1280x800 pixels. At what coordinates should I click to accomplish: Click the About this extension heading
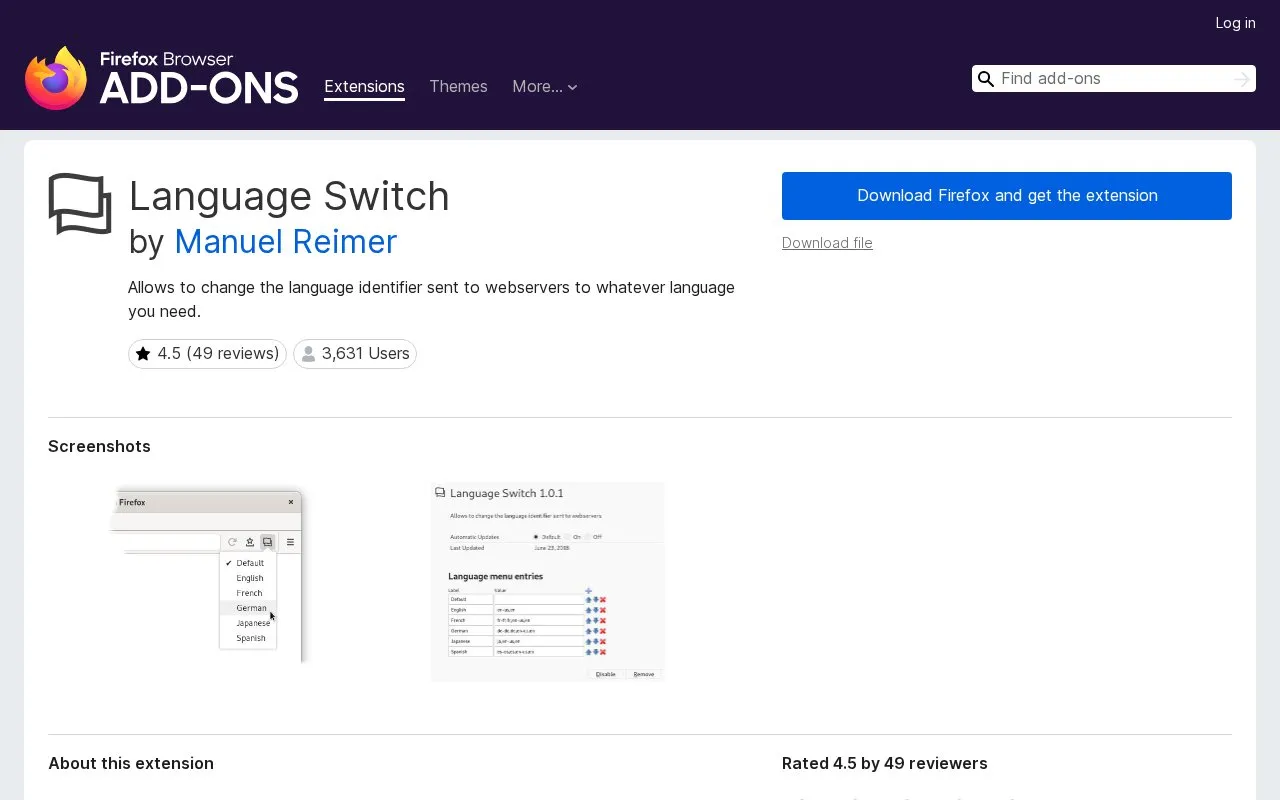131,763
